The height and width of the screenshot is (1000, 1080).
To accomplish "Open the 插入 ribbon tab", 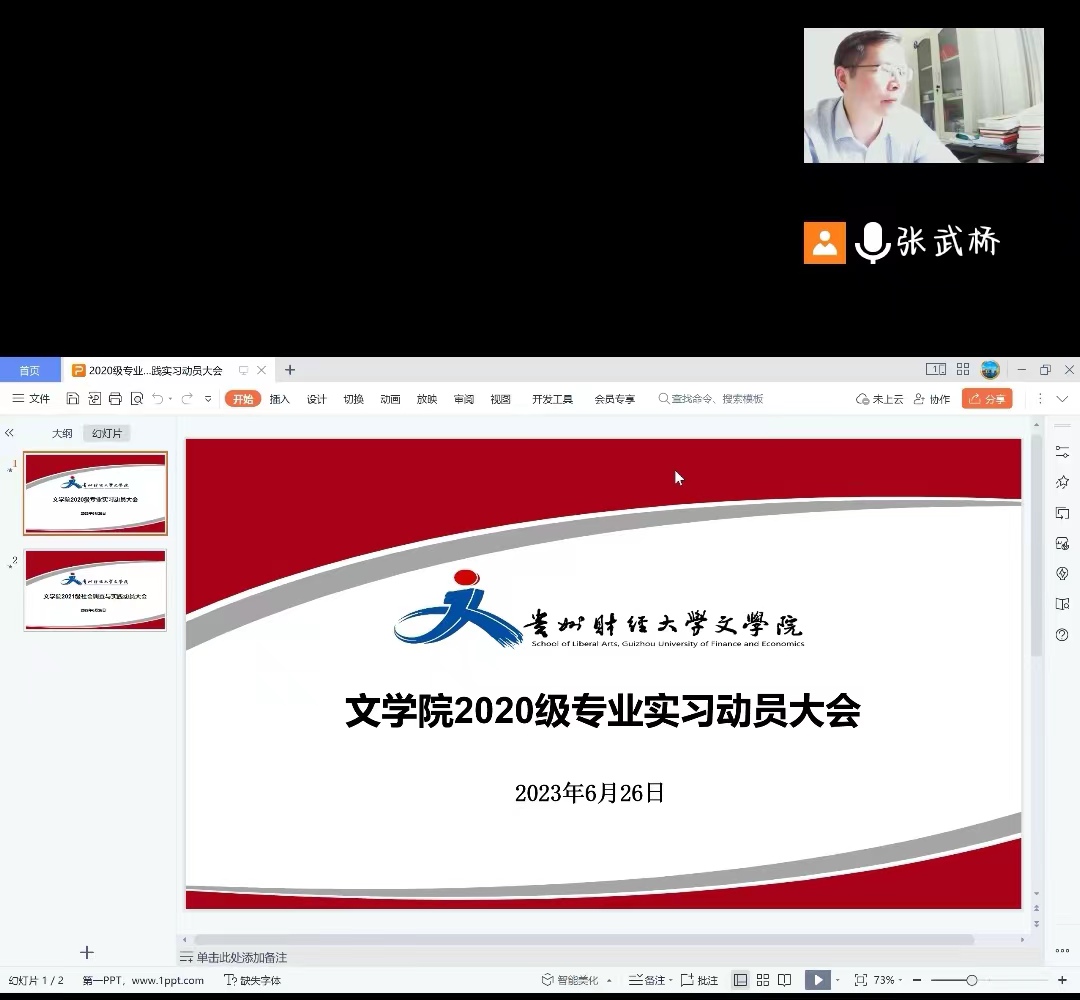I will pyautogui.click(x=279, y=399).
